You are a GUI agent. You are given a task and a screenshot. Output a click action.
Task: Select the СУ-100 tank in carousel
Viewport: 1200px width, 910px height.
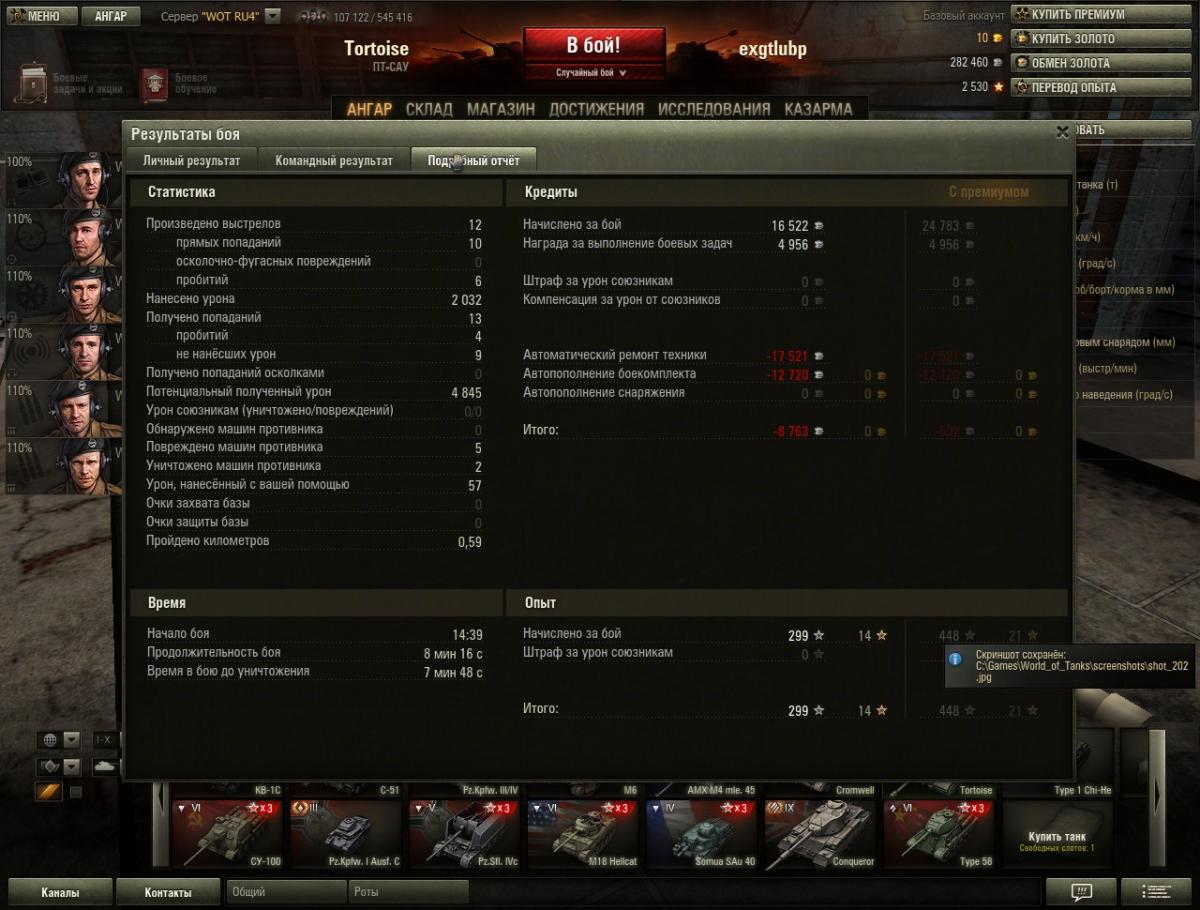(227, 834)
